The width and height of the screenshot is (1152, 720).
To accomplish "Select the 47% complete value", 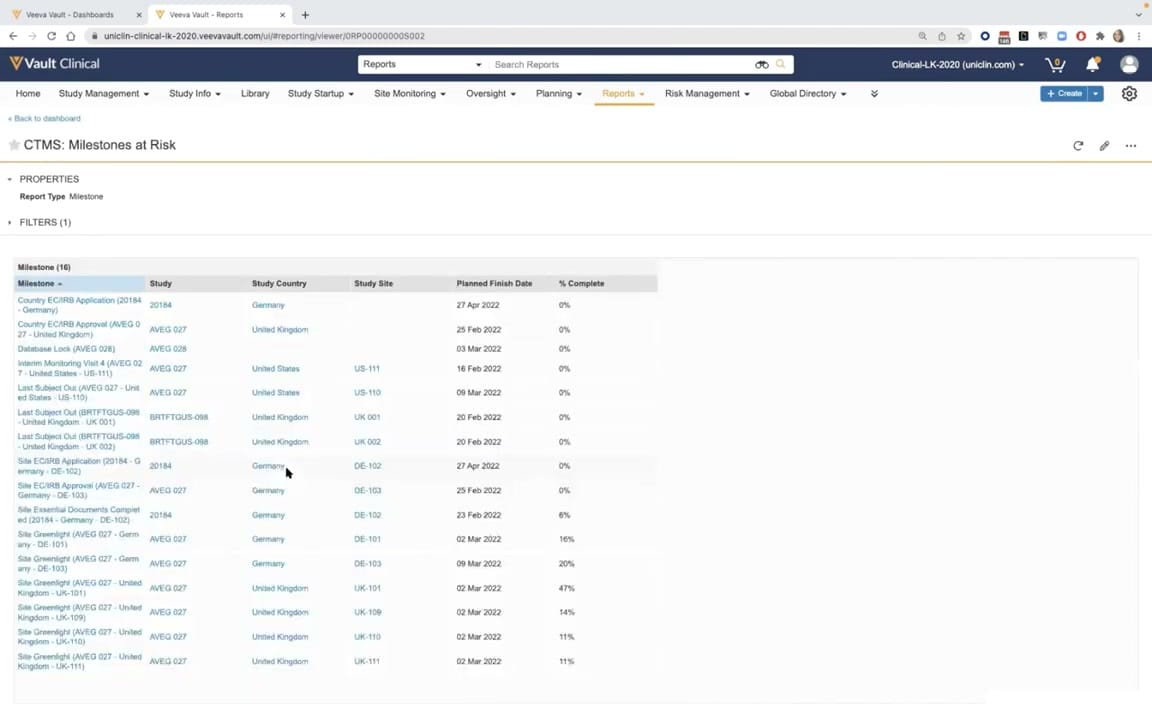I will 566,588.
